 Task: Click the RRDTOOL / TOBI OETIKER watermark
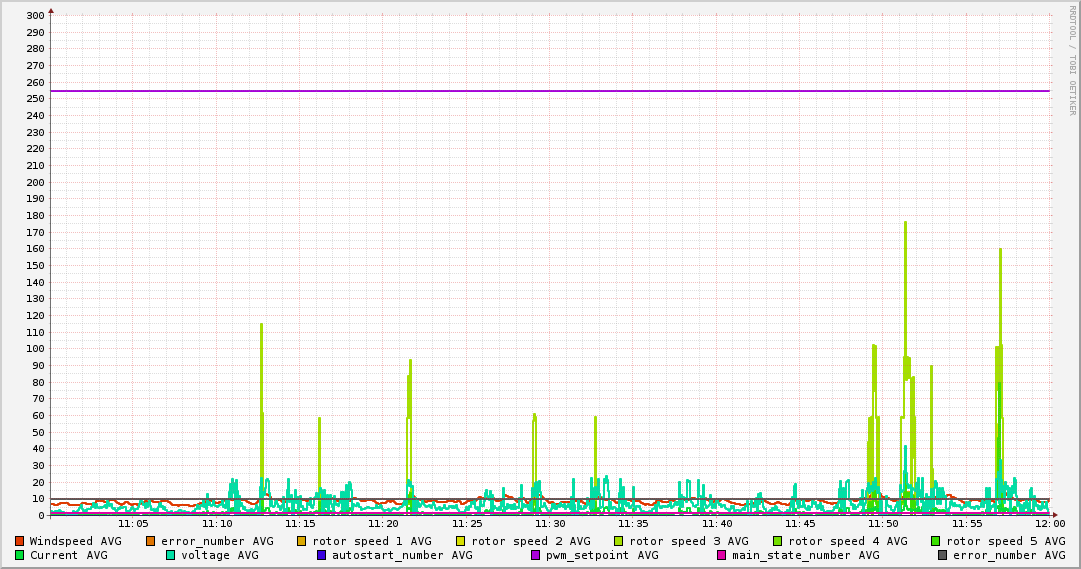click(1071, 60)
